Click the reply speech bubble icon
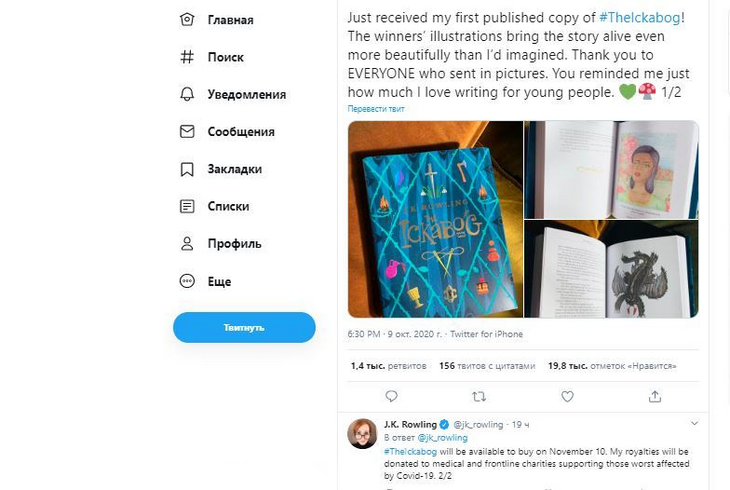Screen dimensions: 730x490 pos(391,397)
